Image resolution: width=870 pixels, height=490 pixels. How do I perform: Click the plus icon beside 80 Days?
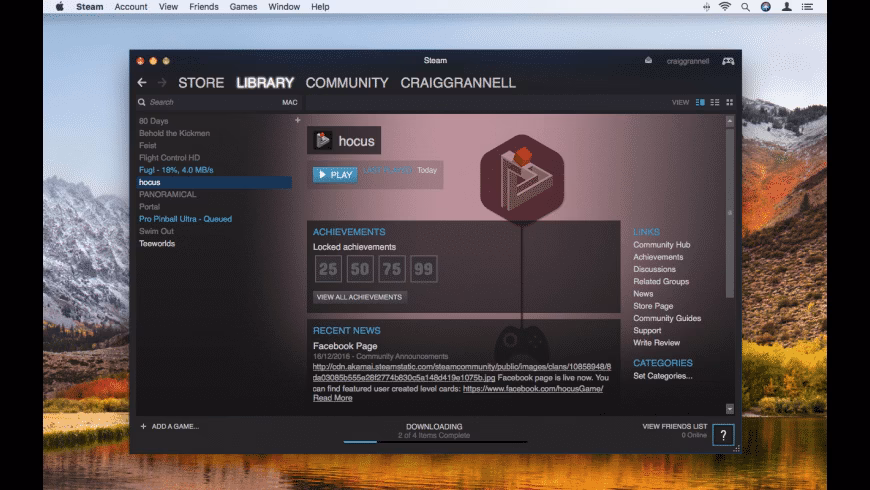(297, 120)
